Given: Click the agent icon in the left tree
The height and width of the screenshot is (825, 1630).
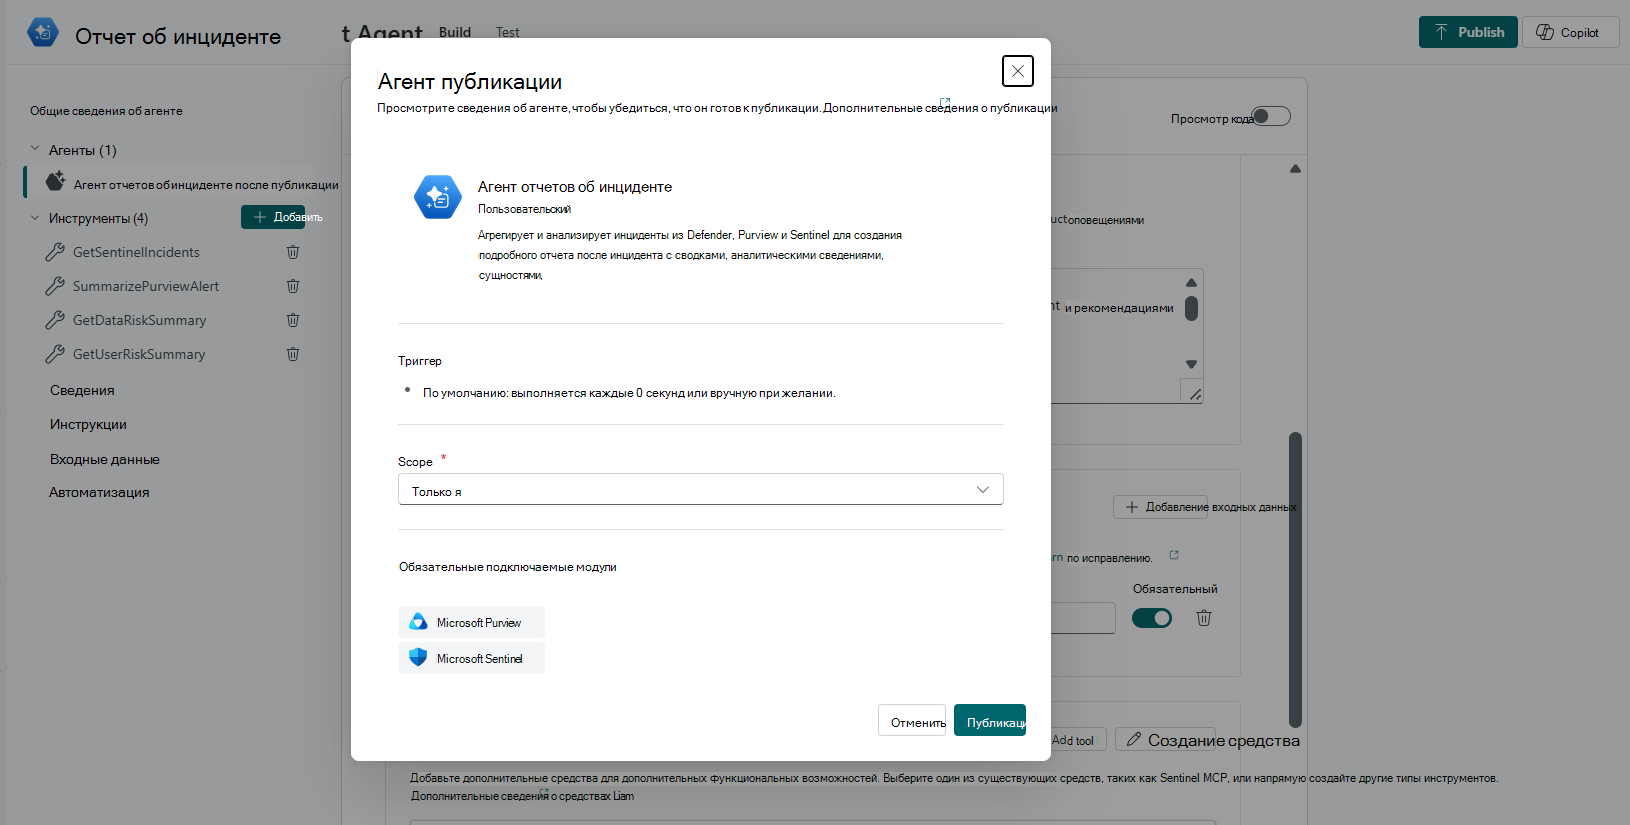Looking at the screenshot, I should point(55,181).
